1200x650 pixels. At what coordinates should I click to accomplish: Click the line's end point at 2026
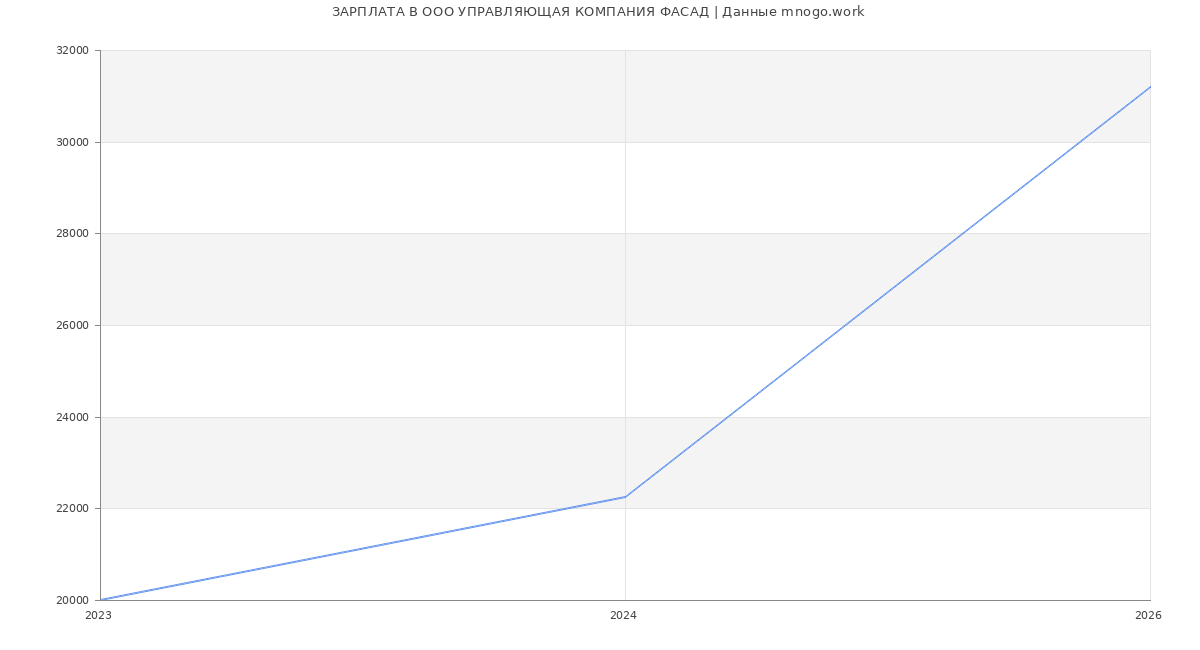point(1150,87)
